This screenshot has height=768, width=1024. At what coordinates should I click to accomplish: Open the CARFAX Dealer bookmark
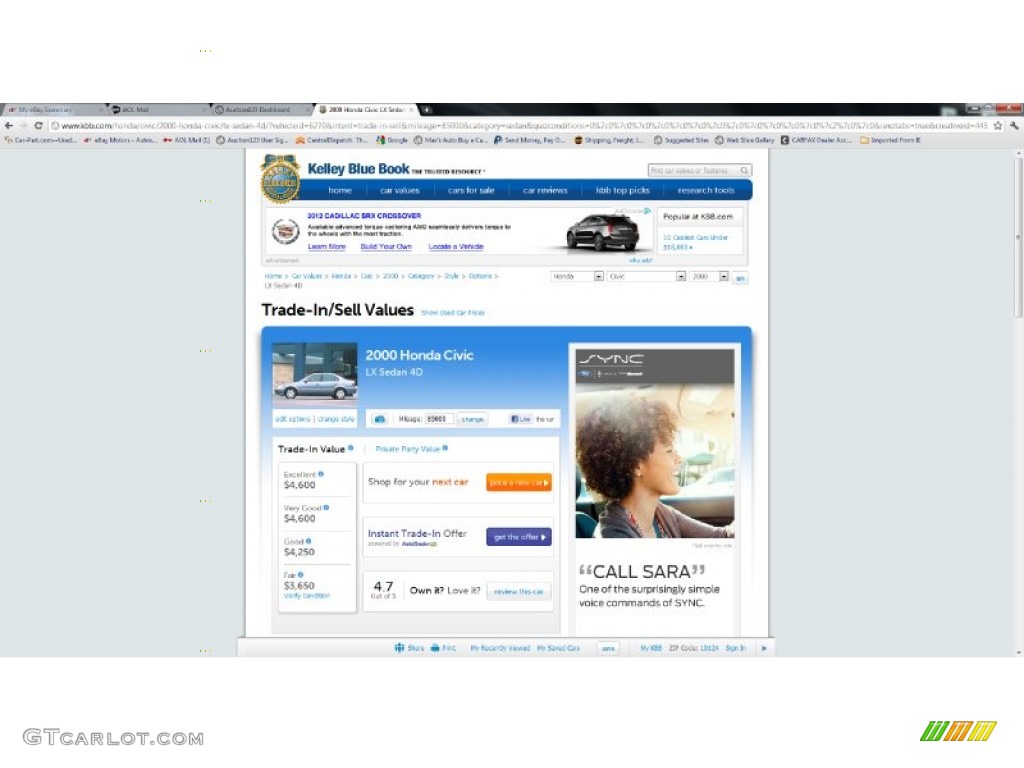click(x=816, y=140)
